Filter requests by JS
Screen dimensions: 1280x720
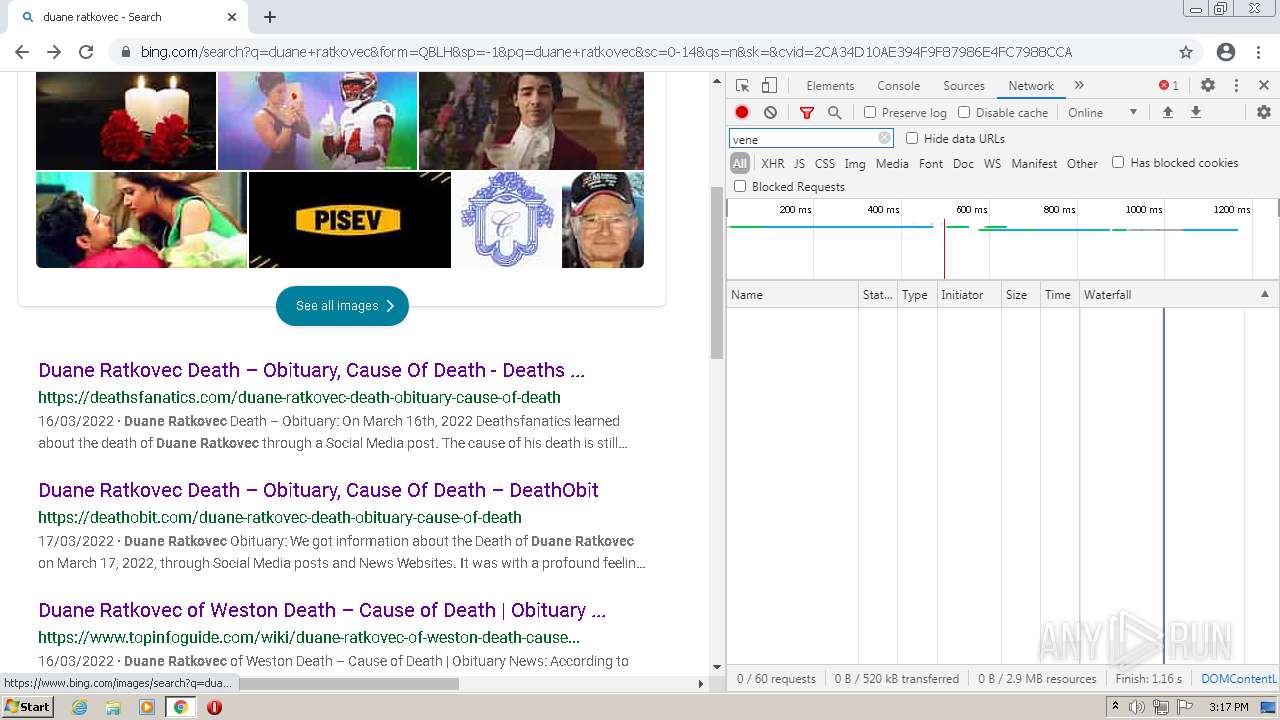pos(799,164)
